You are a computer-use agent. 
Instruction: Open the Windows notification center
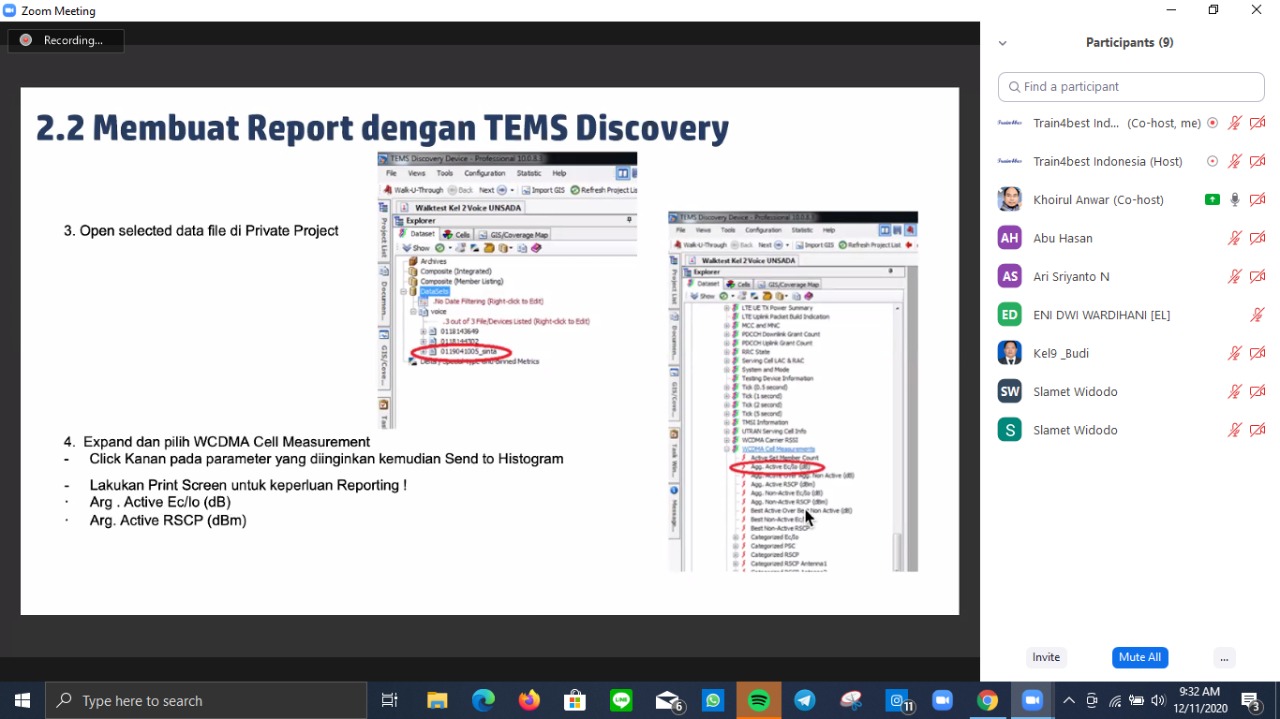tap(1251, 701)
